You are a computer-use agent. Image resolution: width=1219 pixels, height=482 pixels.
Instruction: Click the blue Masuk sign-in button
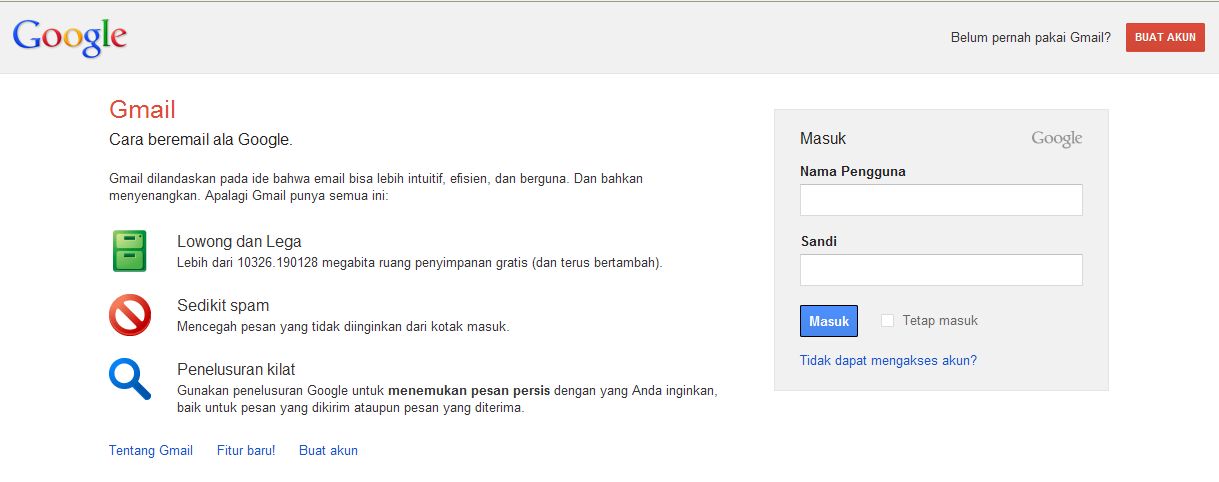(829, 321)
